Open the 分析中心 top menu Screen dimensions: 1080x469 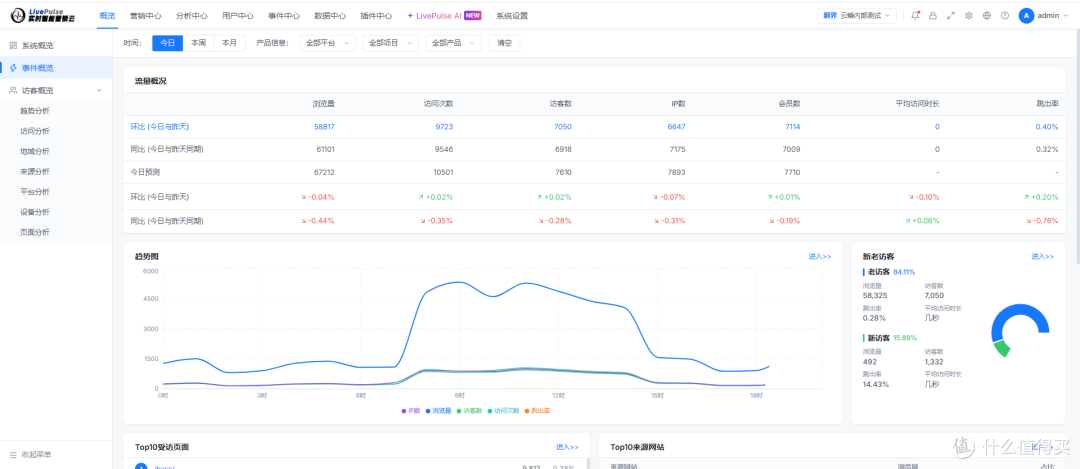click(x=191, y=15)
